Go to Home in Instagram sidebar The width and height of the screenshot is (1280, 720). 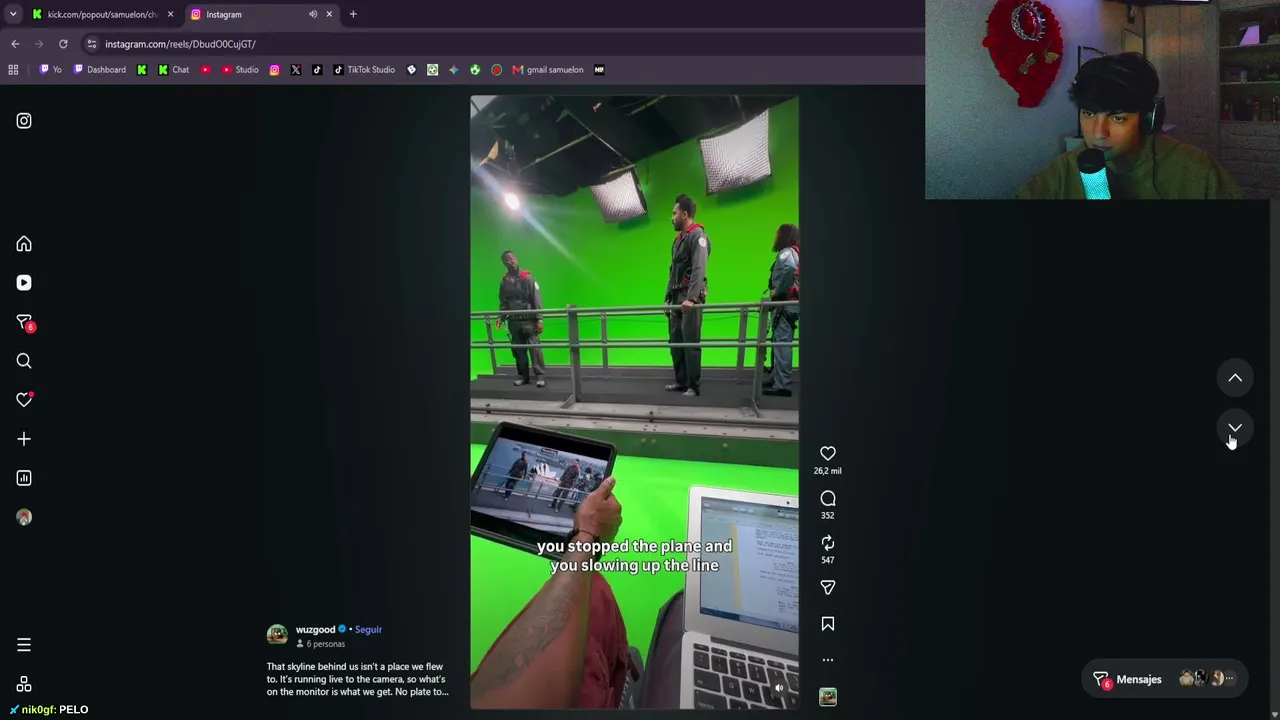point(24,244)
